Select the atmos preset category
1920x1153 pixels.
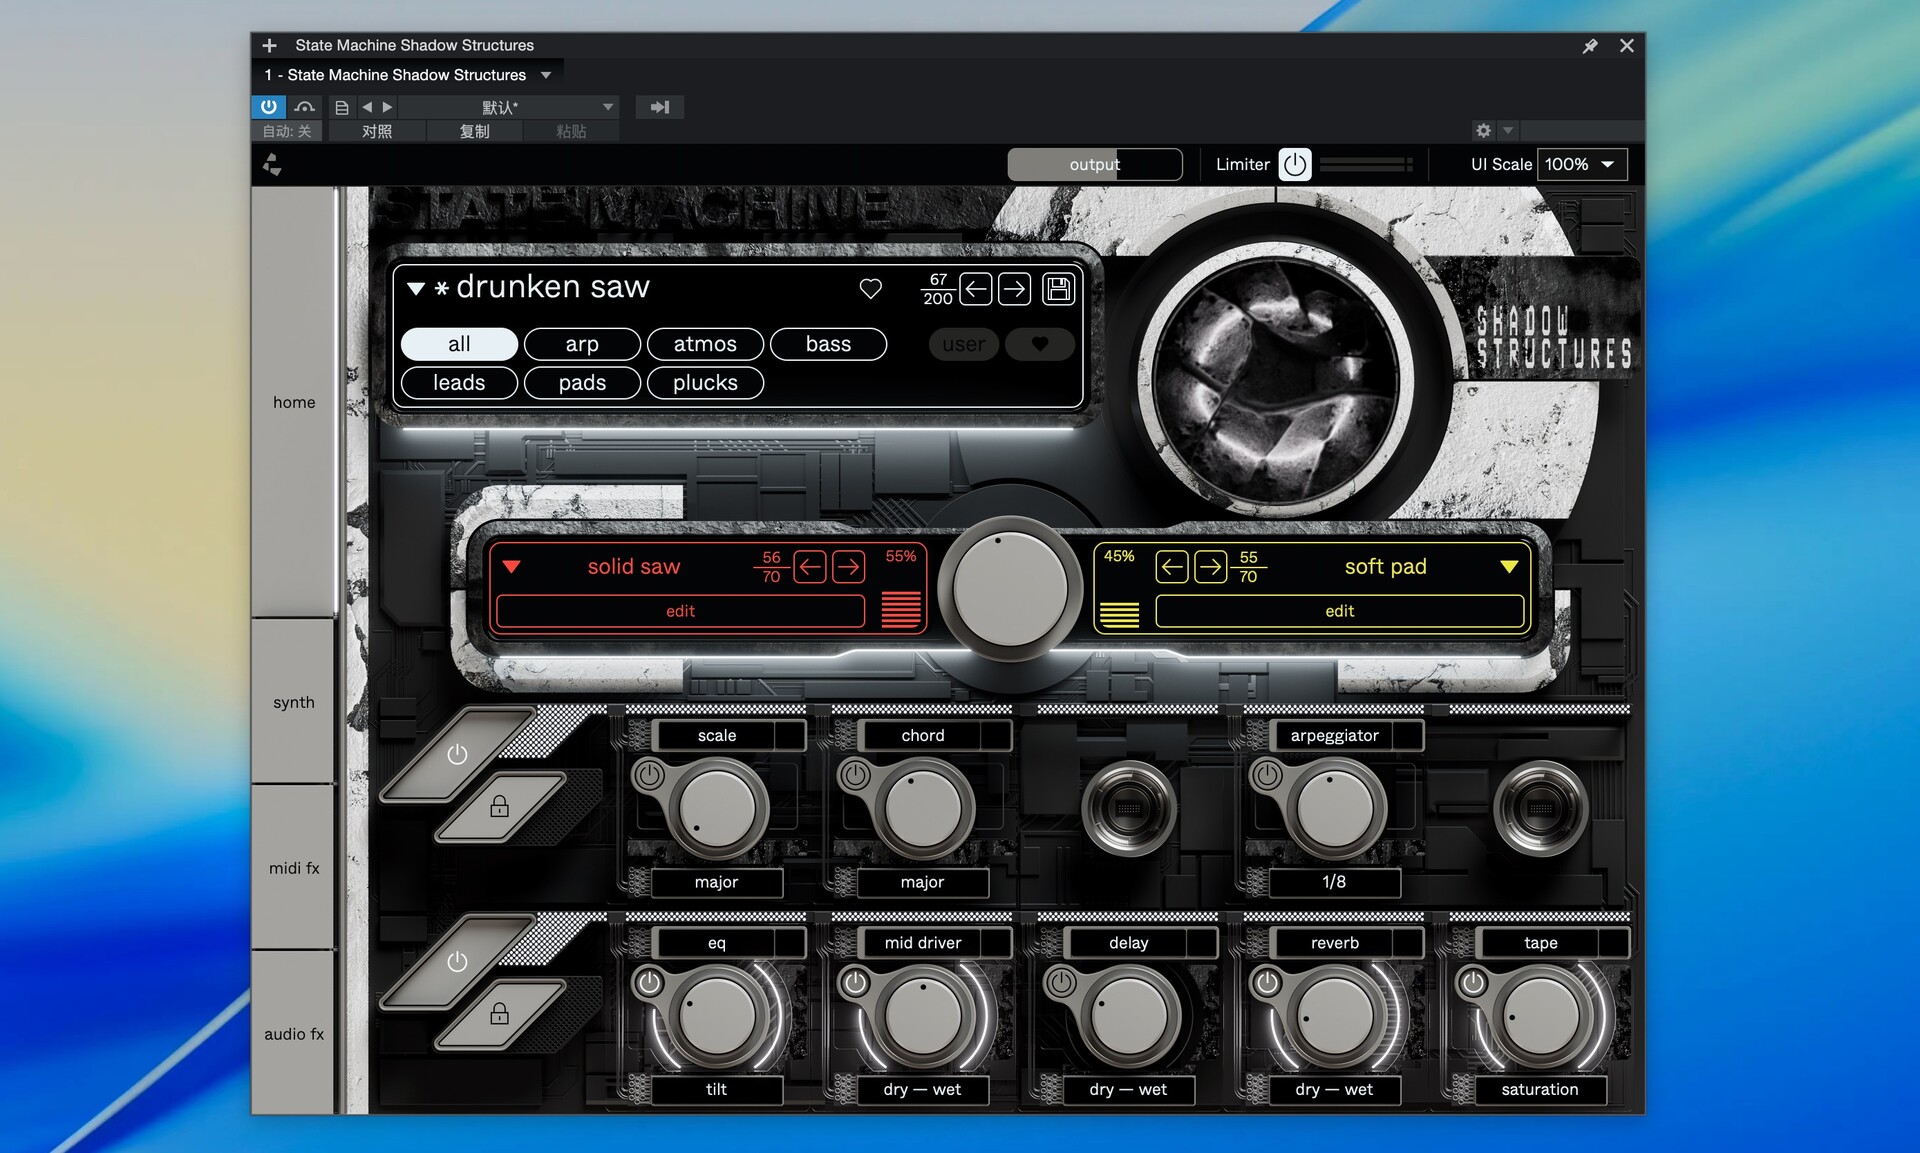pyautogui.click(x=705, y=344)
